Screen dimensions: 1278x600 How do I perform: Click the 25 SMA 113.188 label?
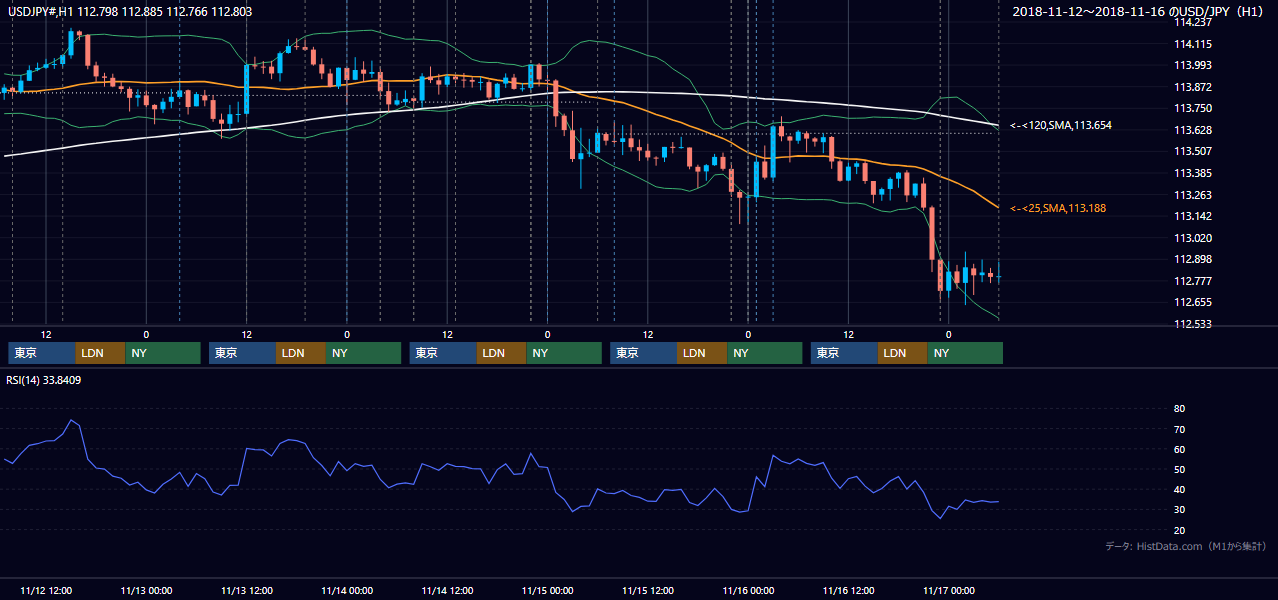coord(1058,208)
